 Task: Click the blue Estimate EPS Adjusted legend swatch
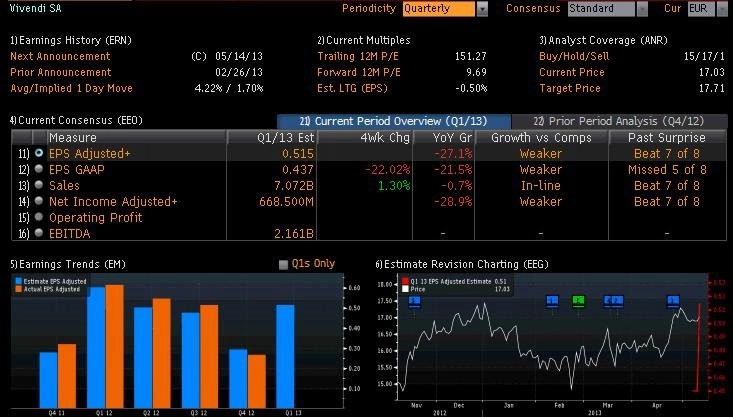(x=19, y=281)
